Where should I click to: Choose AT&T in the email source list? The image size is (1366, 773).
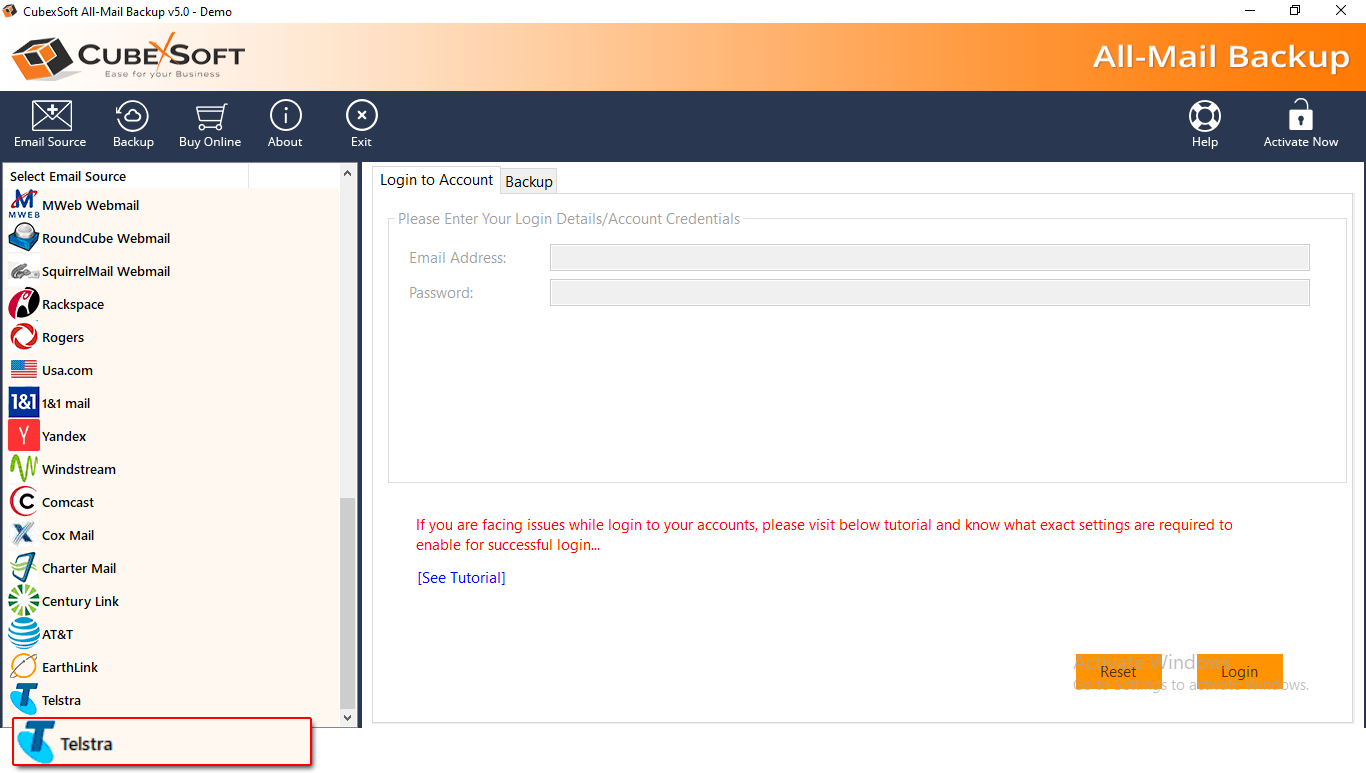57,634
